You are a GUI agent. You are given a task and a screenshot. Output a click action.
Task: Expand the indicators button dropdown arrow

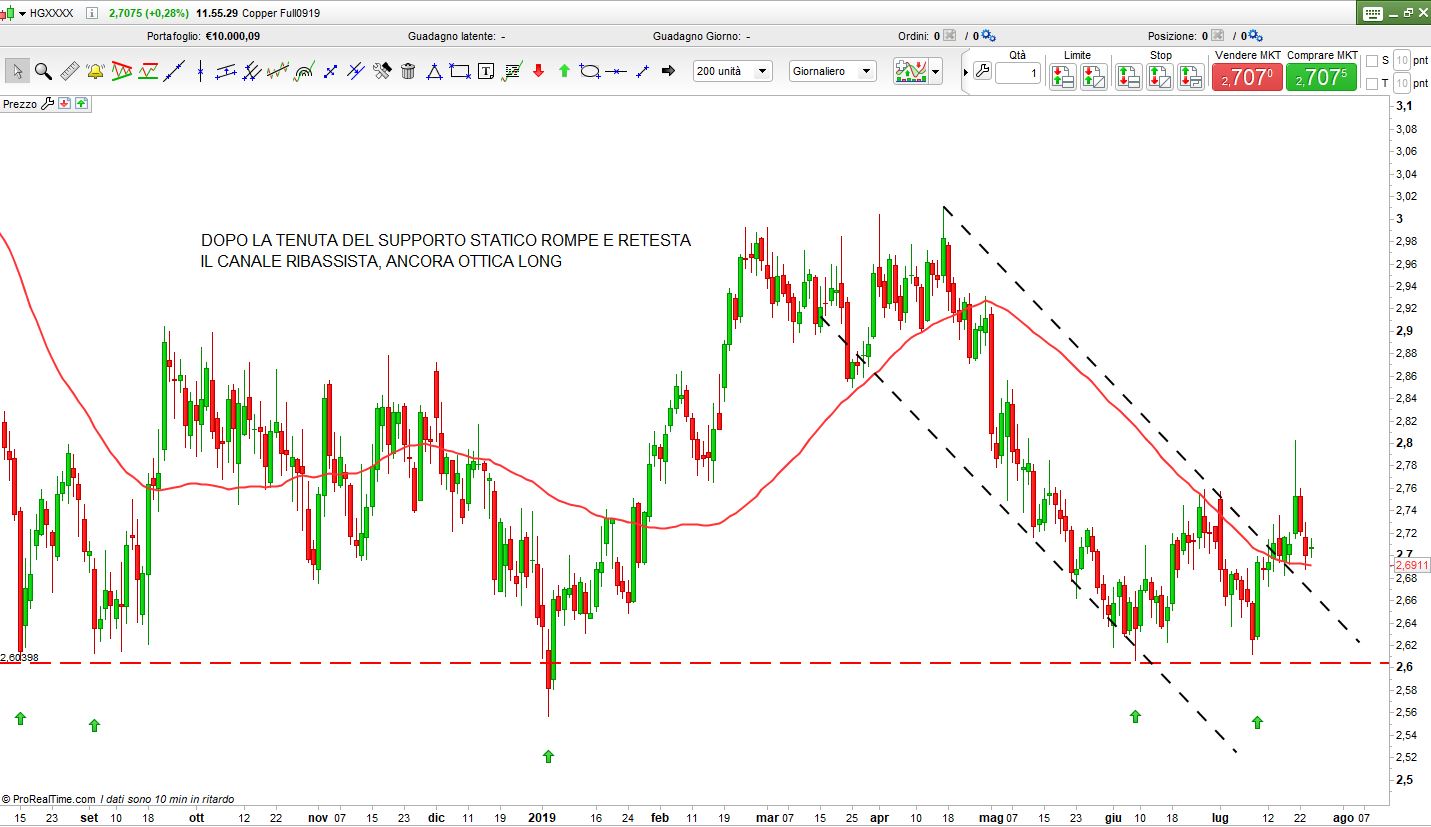[935, 71]
